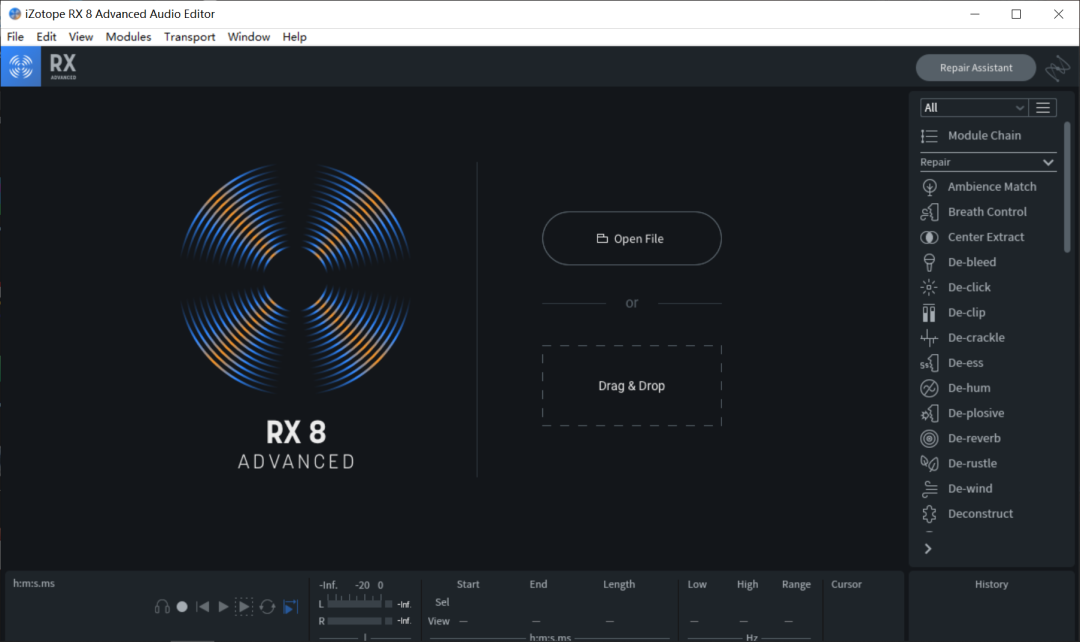1080x642 pixels.
Task: Click the Start column header
Action: (x=468, y=584)
